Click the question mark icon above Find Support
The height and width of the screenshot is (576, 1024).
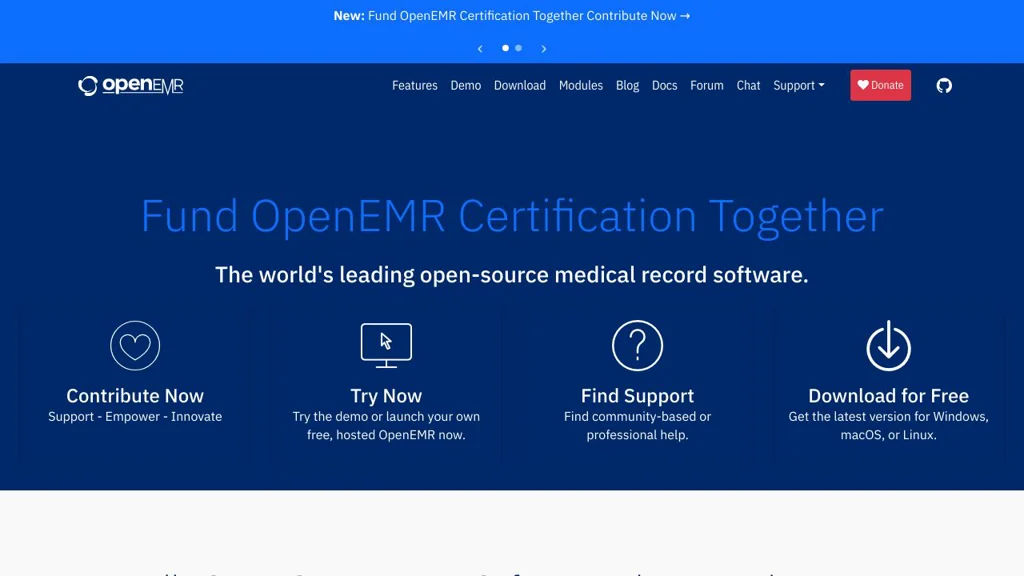click(637, 345)
